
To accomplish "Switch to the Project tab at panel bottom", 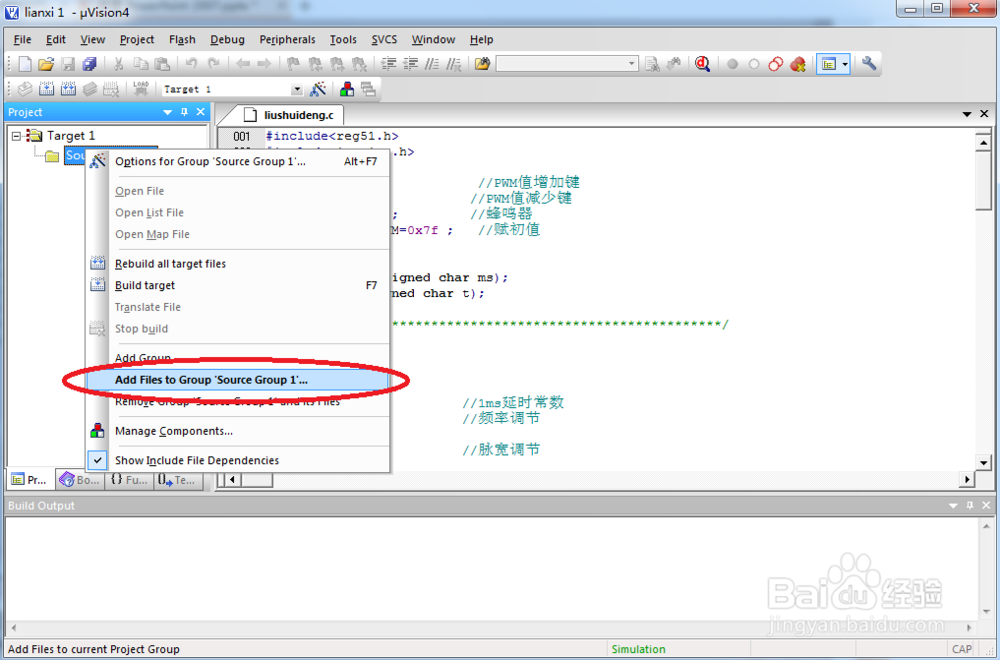I will (30, 480).
